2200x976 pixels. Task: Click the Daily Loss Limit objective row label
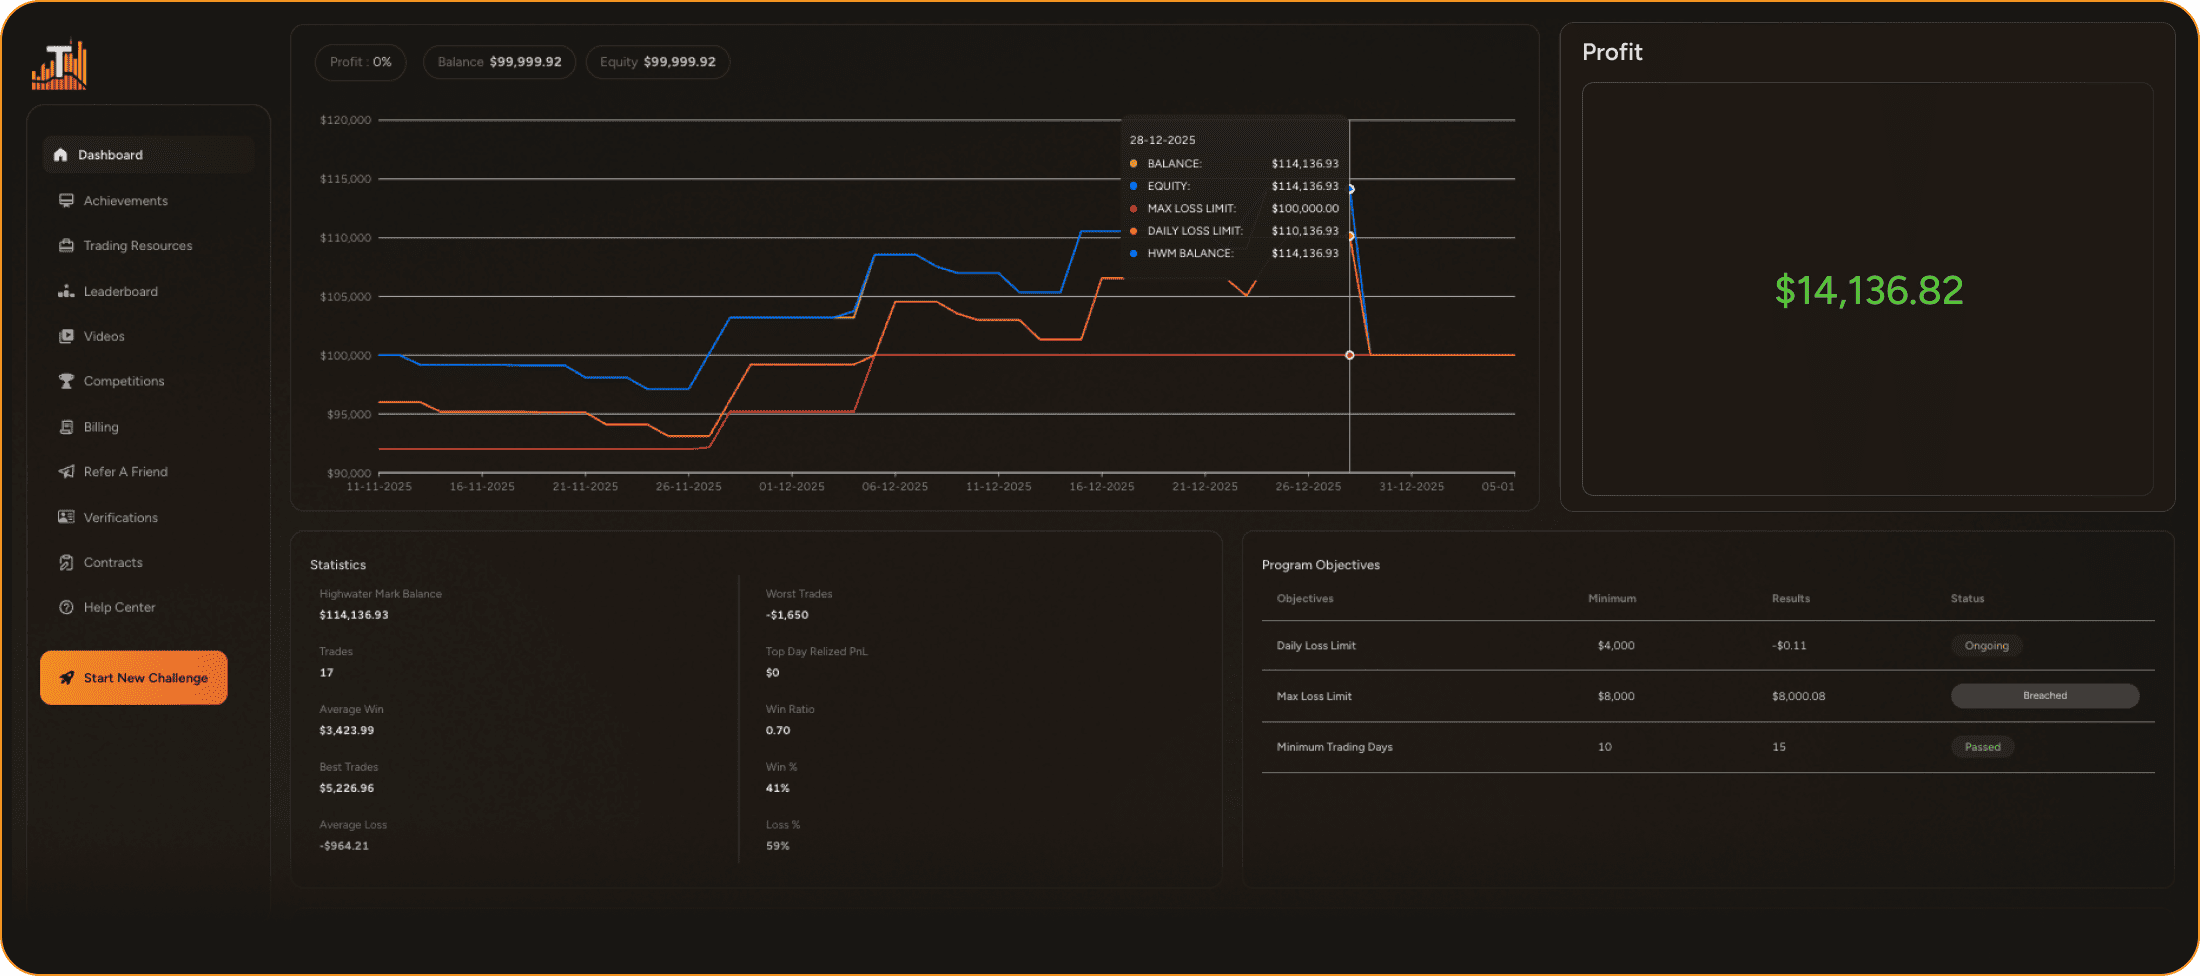(1316, 646)
